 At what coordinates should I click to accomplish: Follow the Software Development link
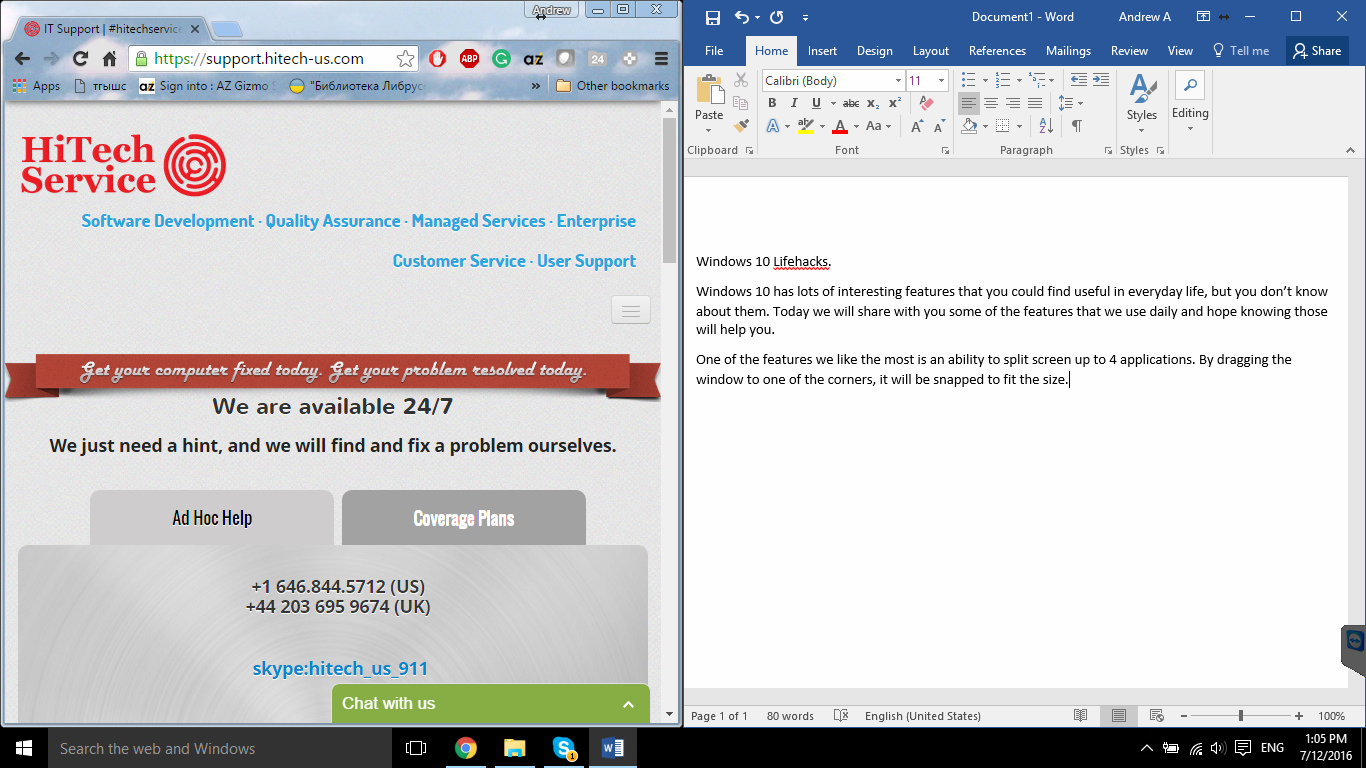[168, 221]
